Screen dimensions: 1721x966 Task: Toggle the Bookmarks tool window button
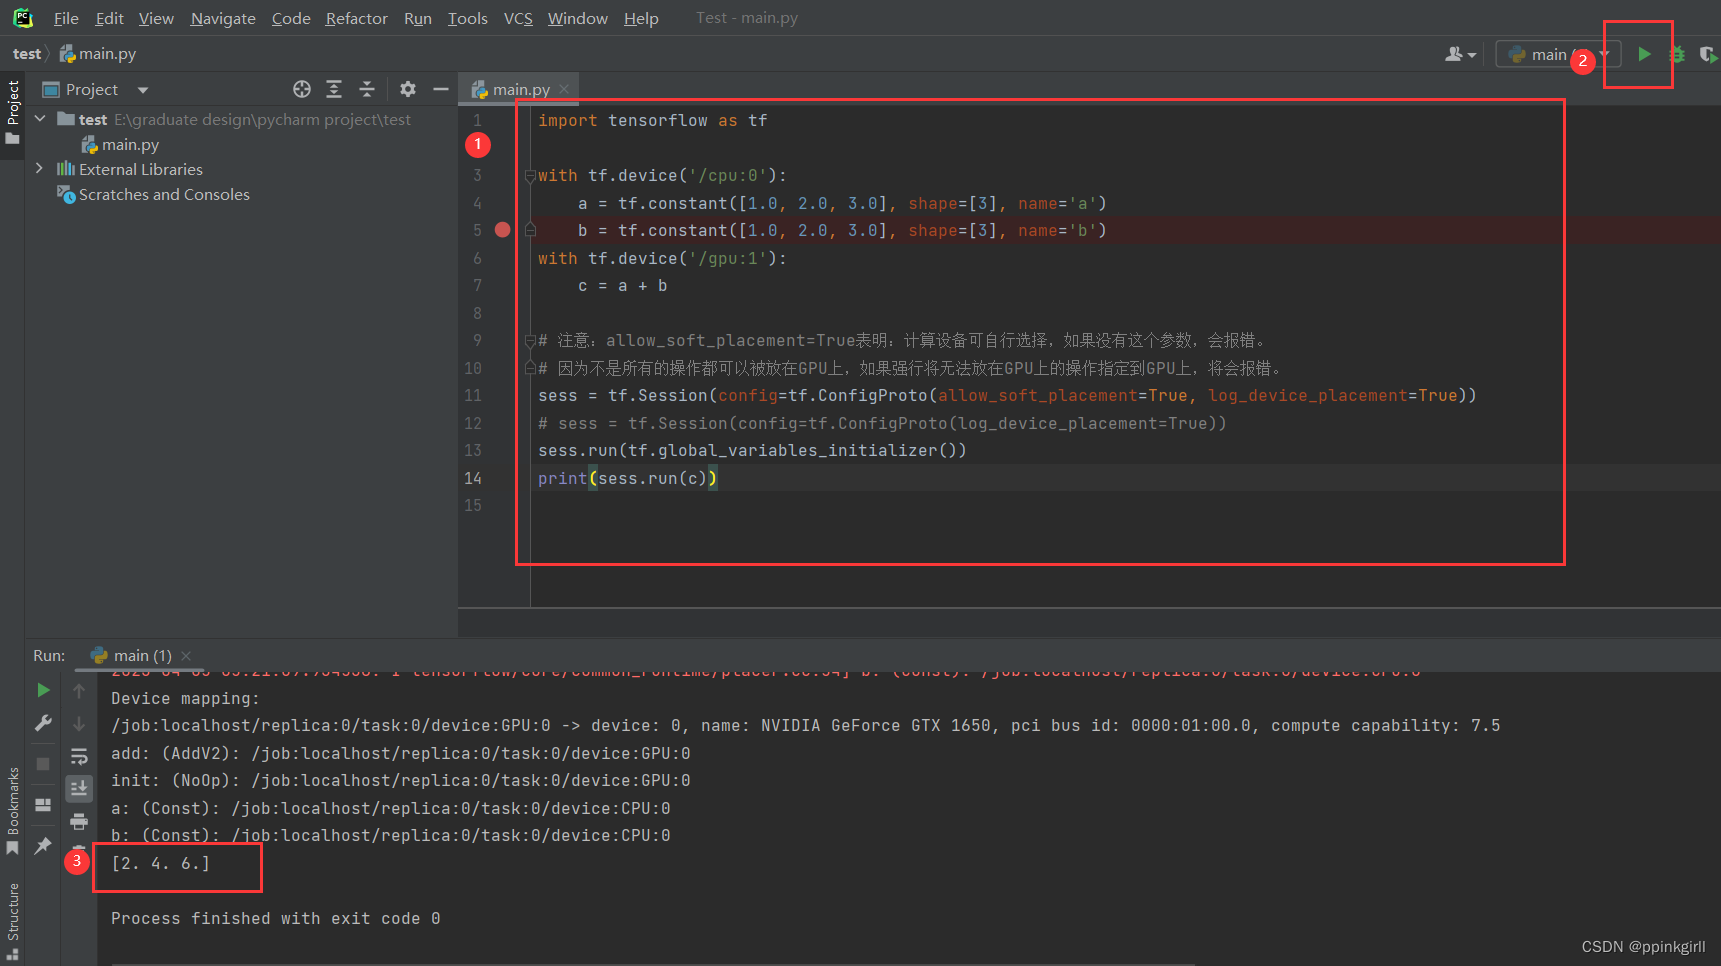pyautogui.click(x=12, y=811)
